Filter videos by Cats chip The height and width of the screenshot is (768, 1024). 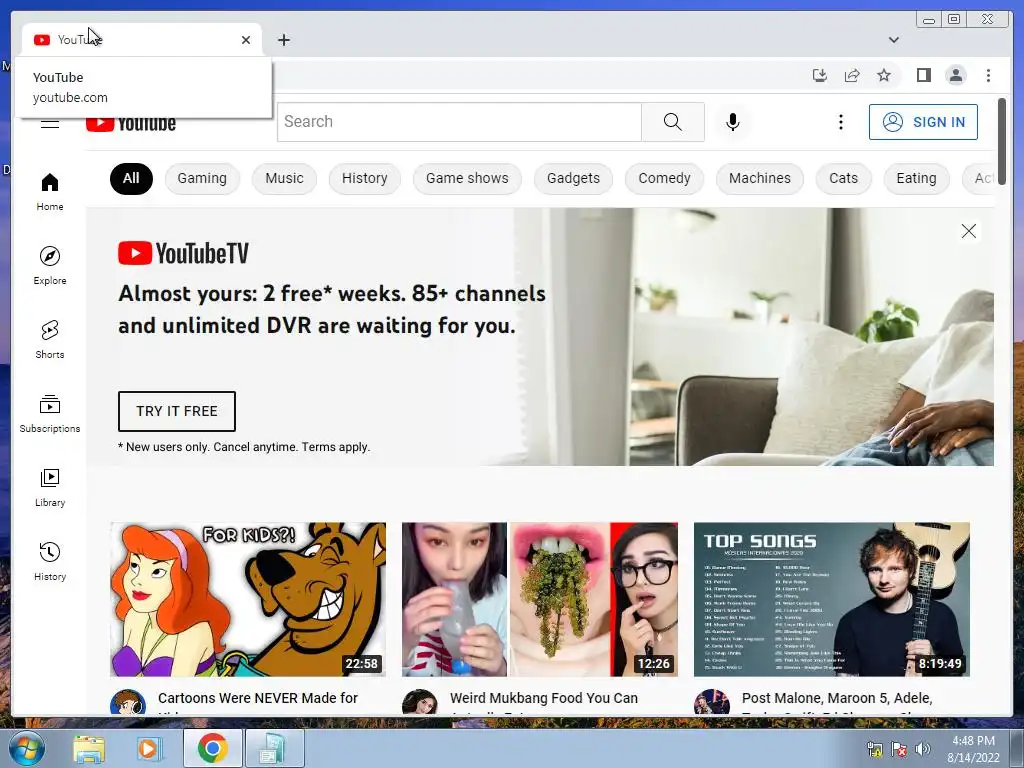tap(843, 178)
